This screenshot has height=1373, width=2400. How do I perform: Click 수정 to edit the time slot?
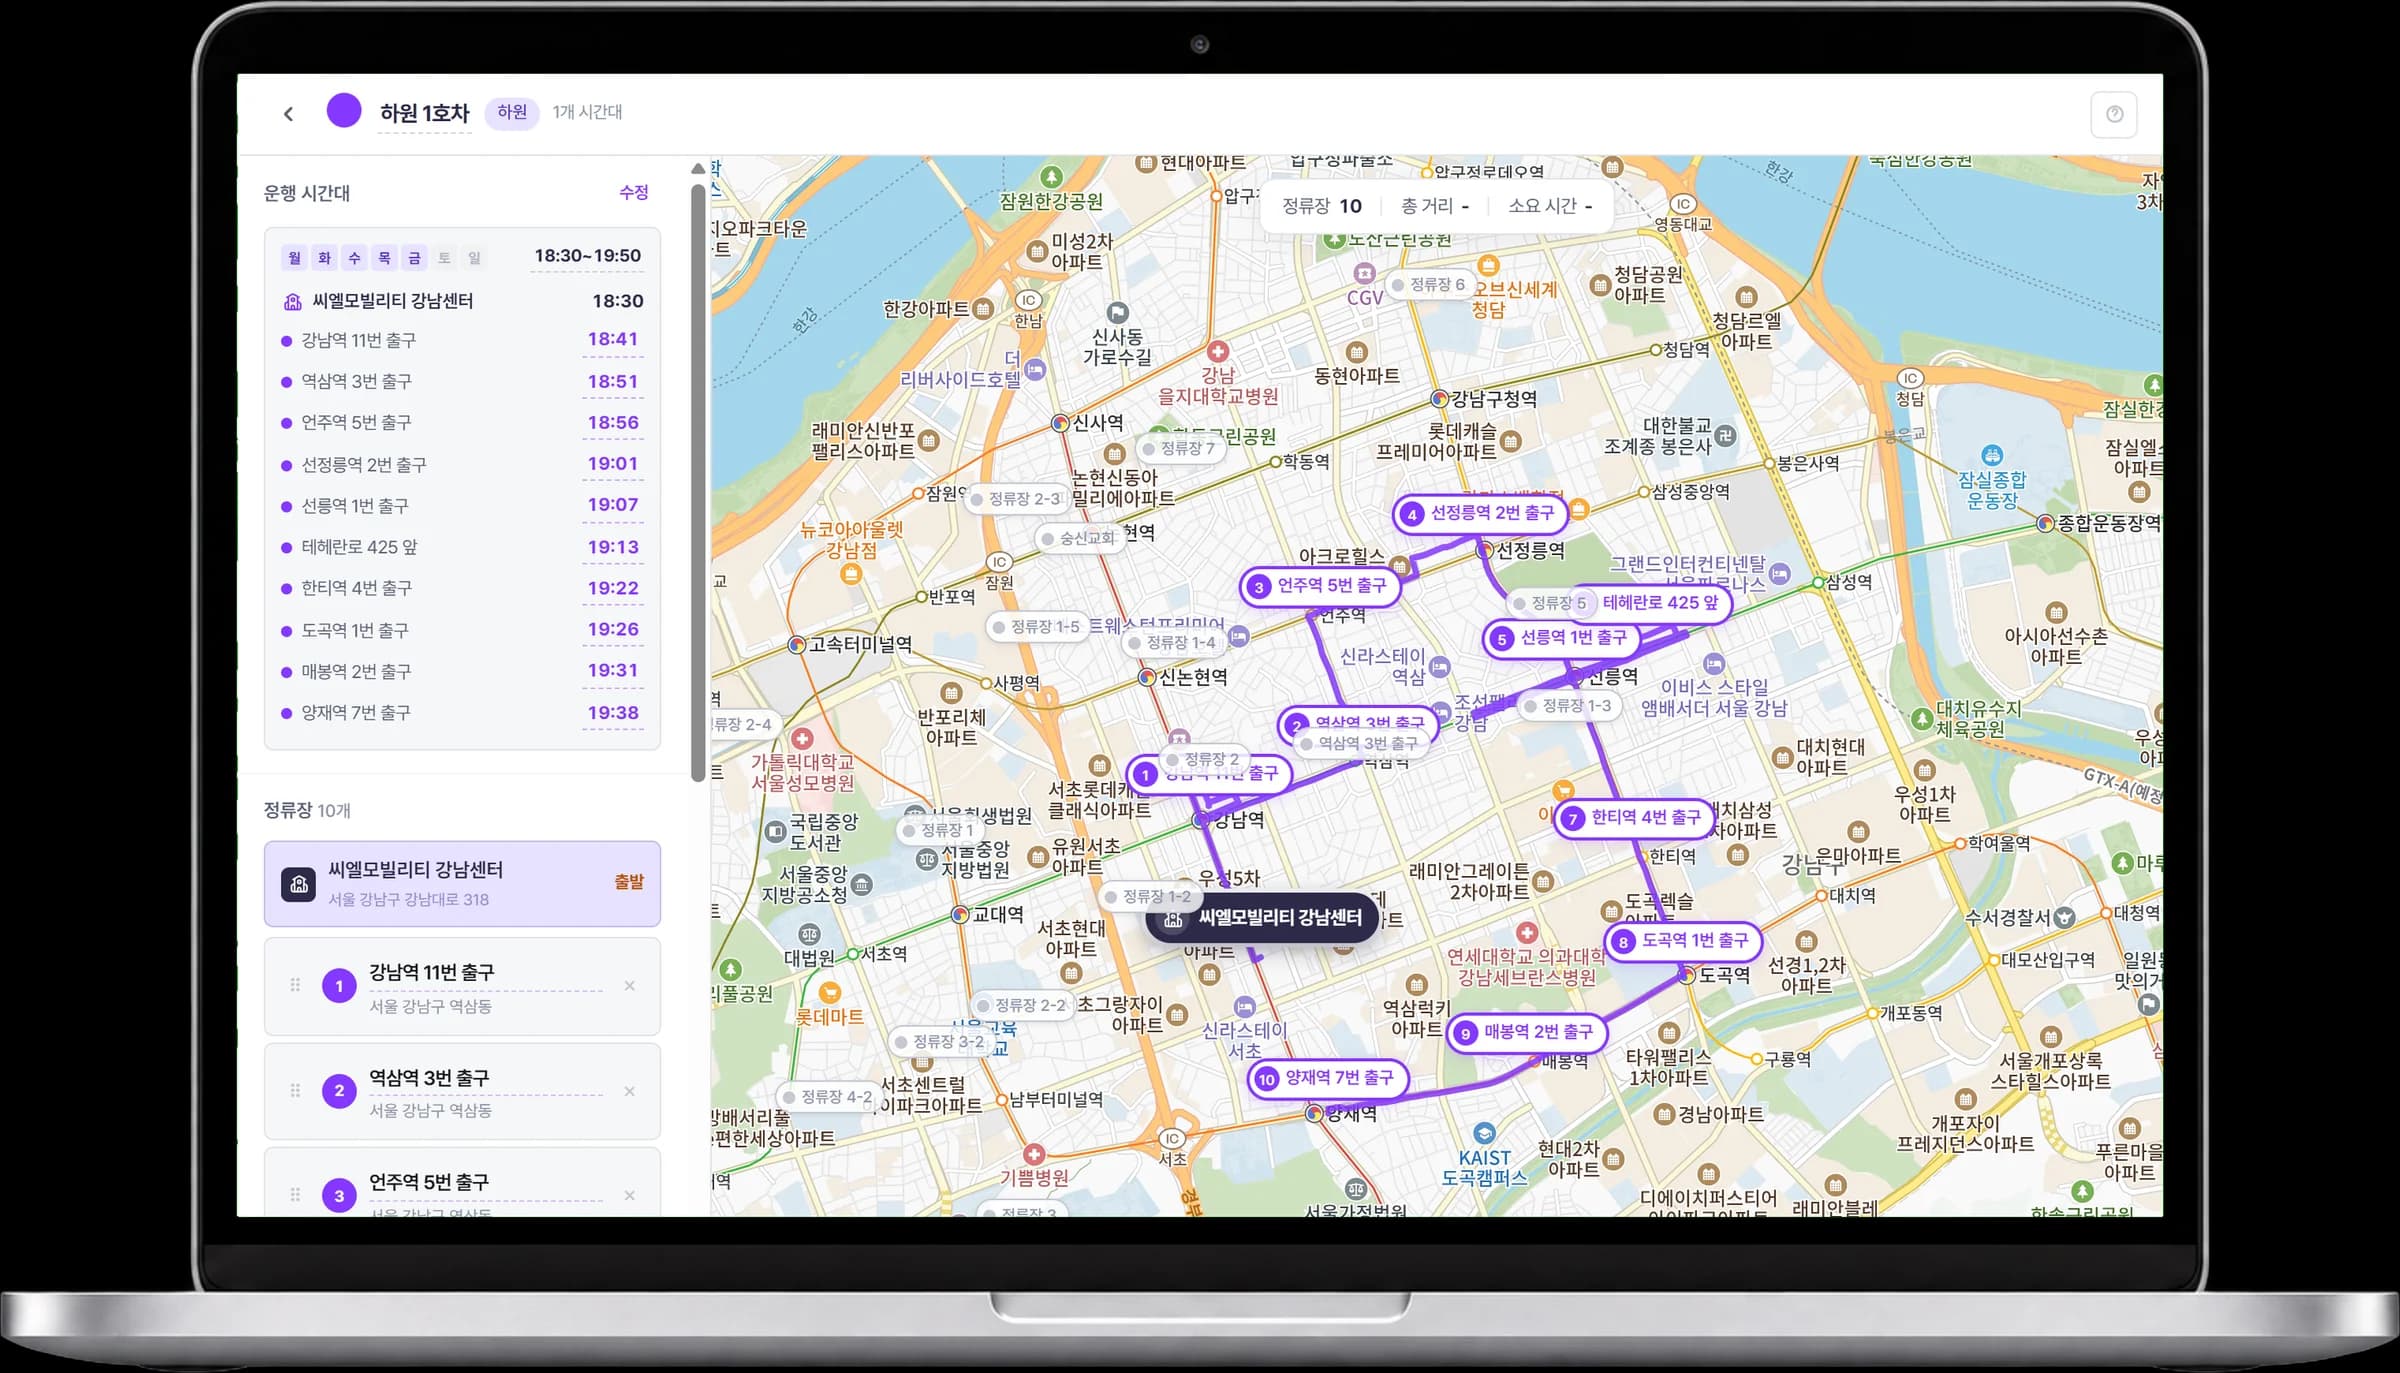pos(634,192)
